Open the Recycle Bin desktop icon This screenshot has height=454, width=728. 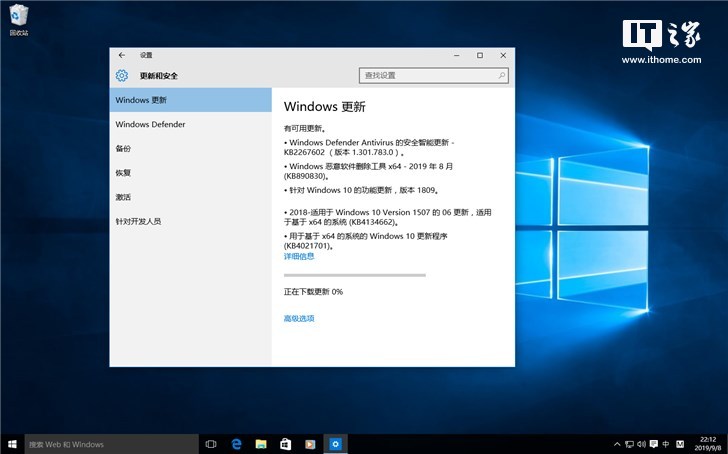(19, 20)
